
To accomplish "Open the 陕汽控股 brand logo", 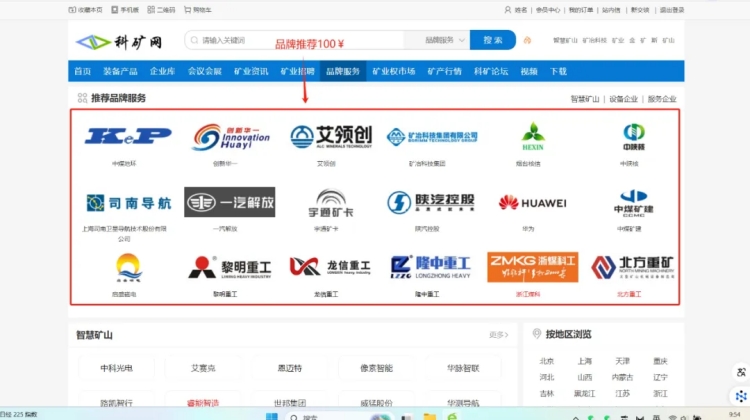I will coord(431,202).
